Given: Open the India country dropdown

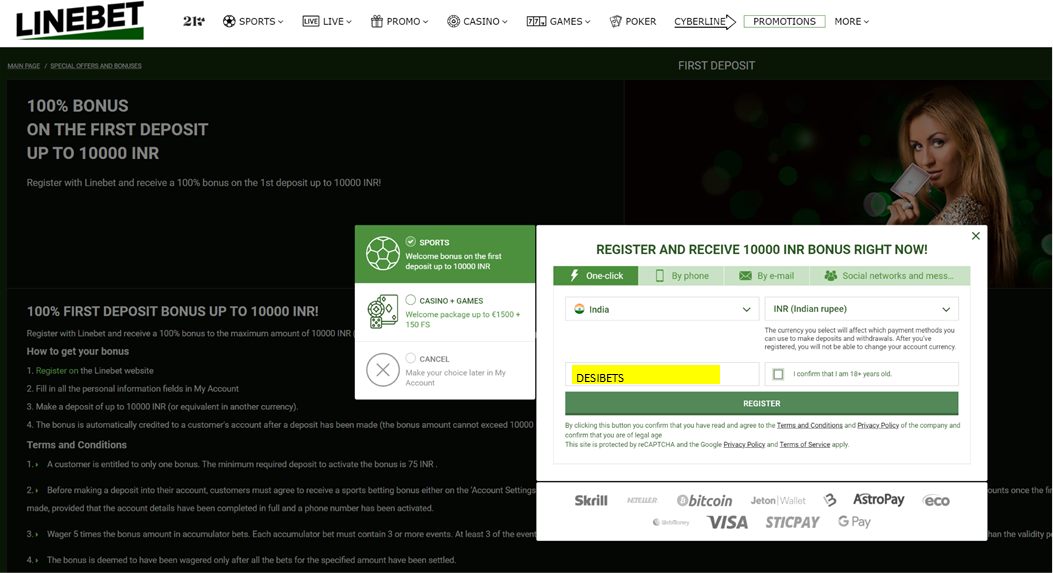Looking at the screenshot, I should pyautogui.click(x=662, y=309).
